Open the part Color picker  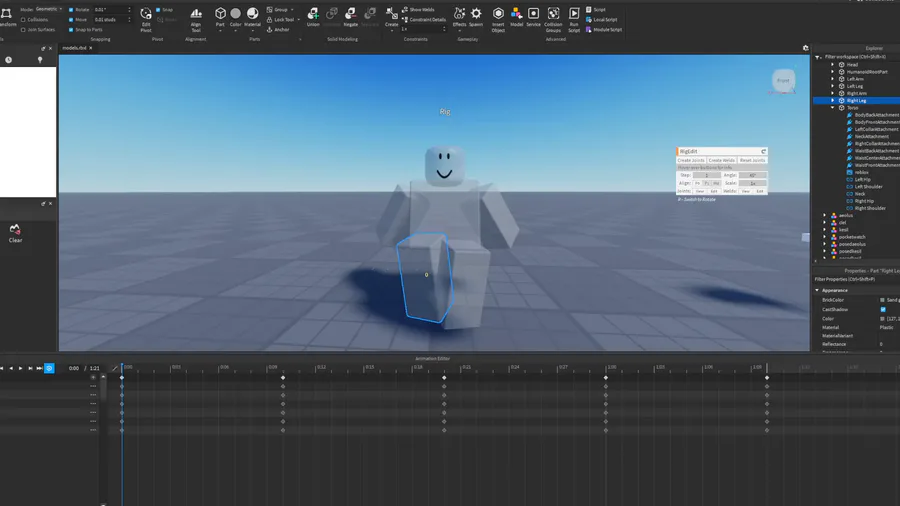[235, 17]
